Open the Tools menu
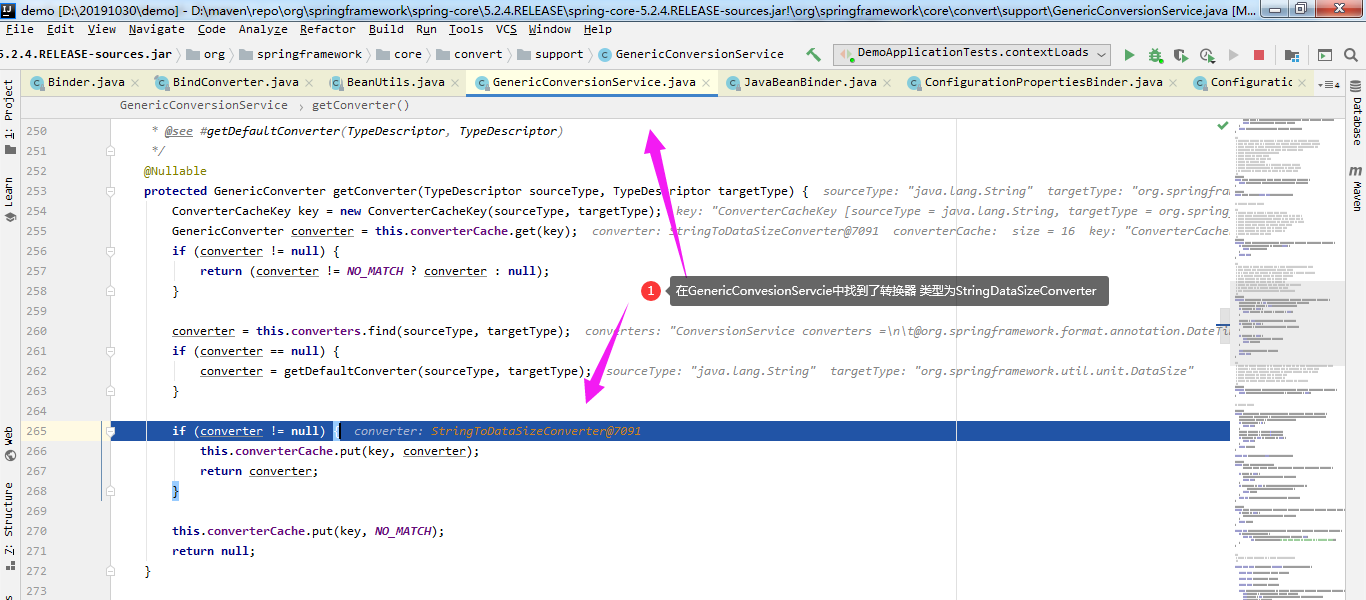 tap(466, 30)
